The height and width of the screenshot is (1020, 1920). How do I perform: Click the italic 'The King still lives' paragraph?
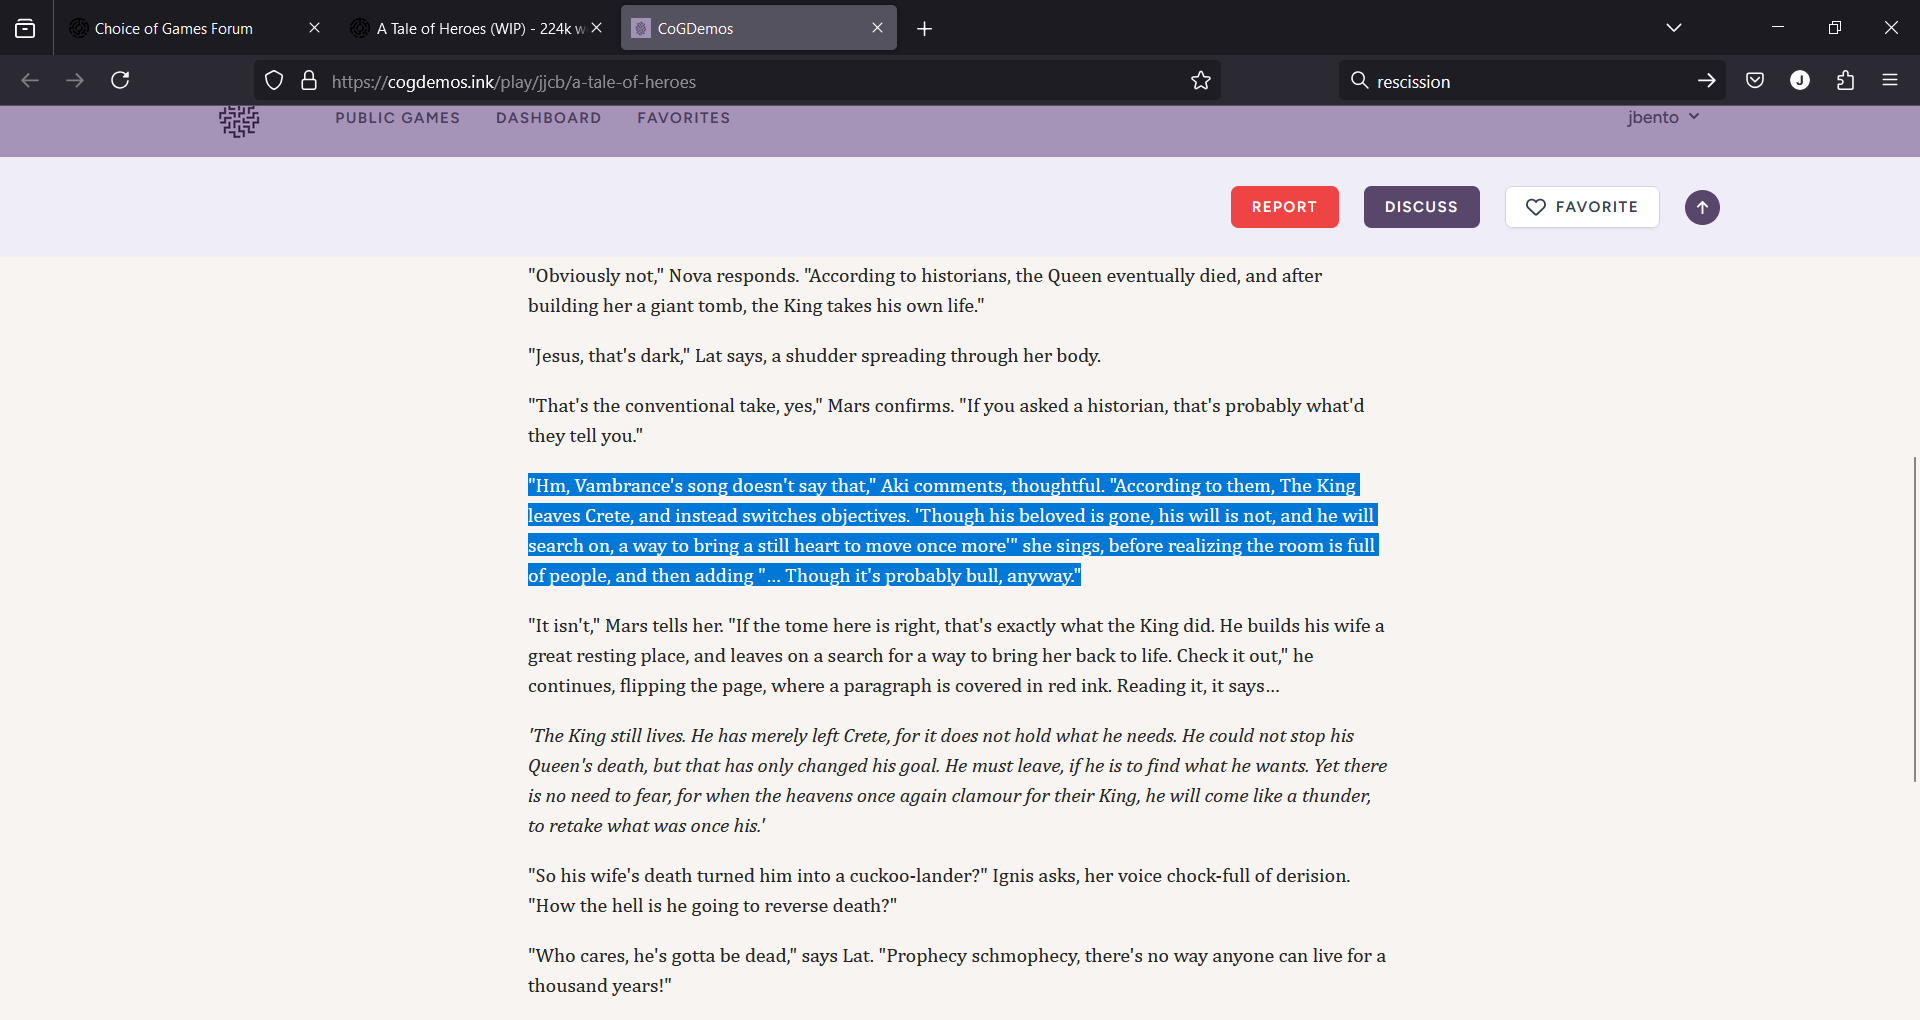click(x=957, y=781)
